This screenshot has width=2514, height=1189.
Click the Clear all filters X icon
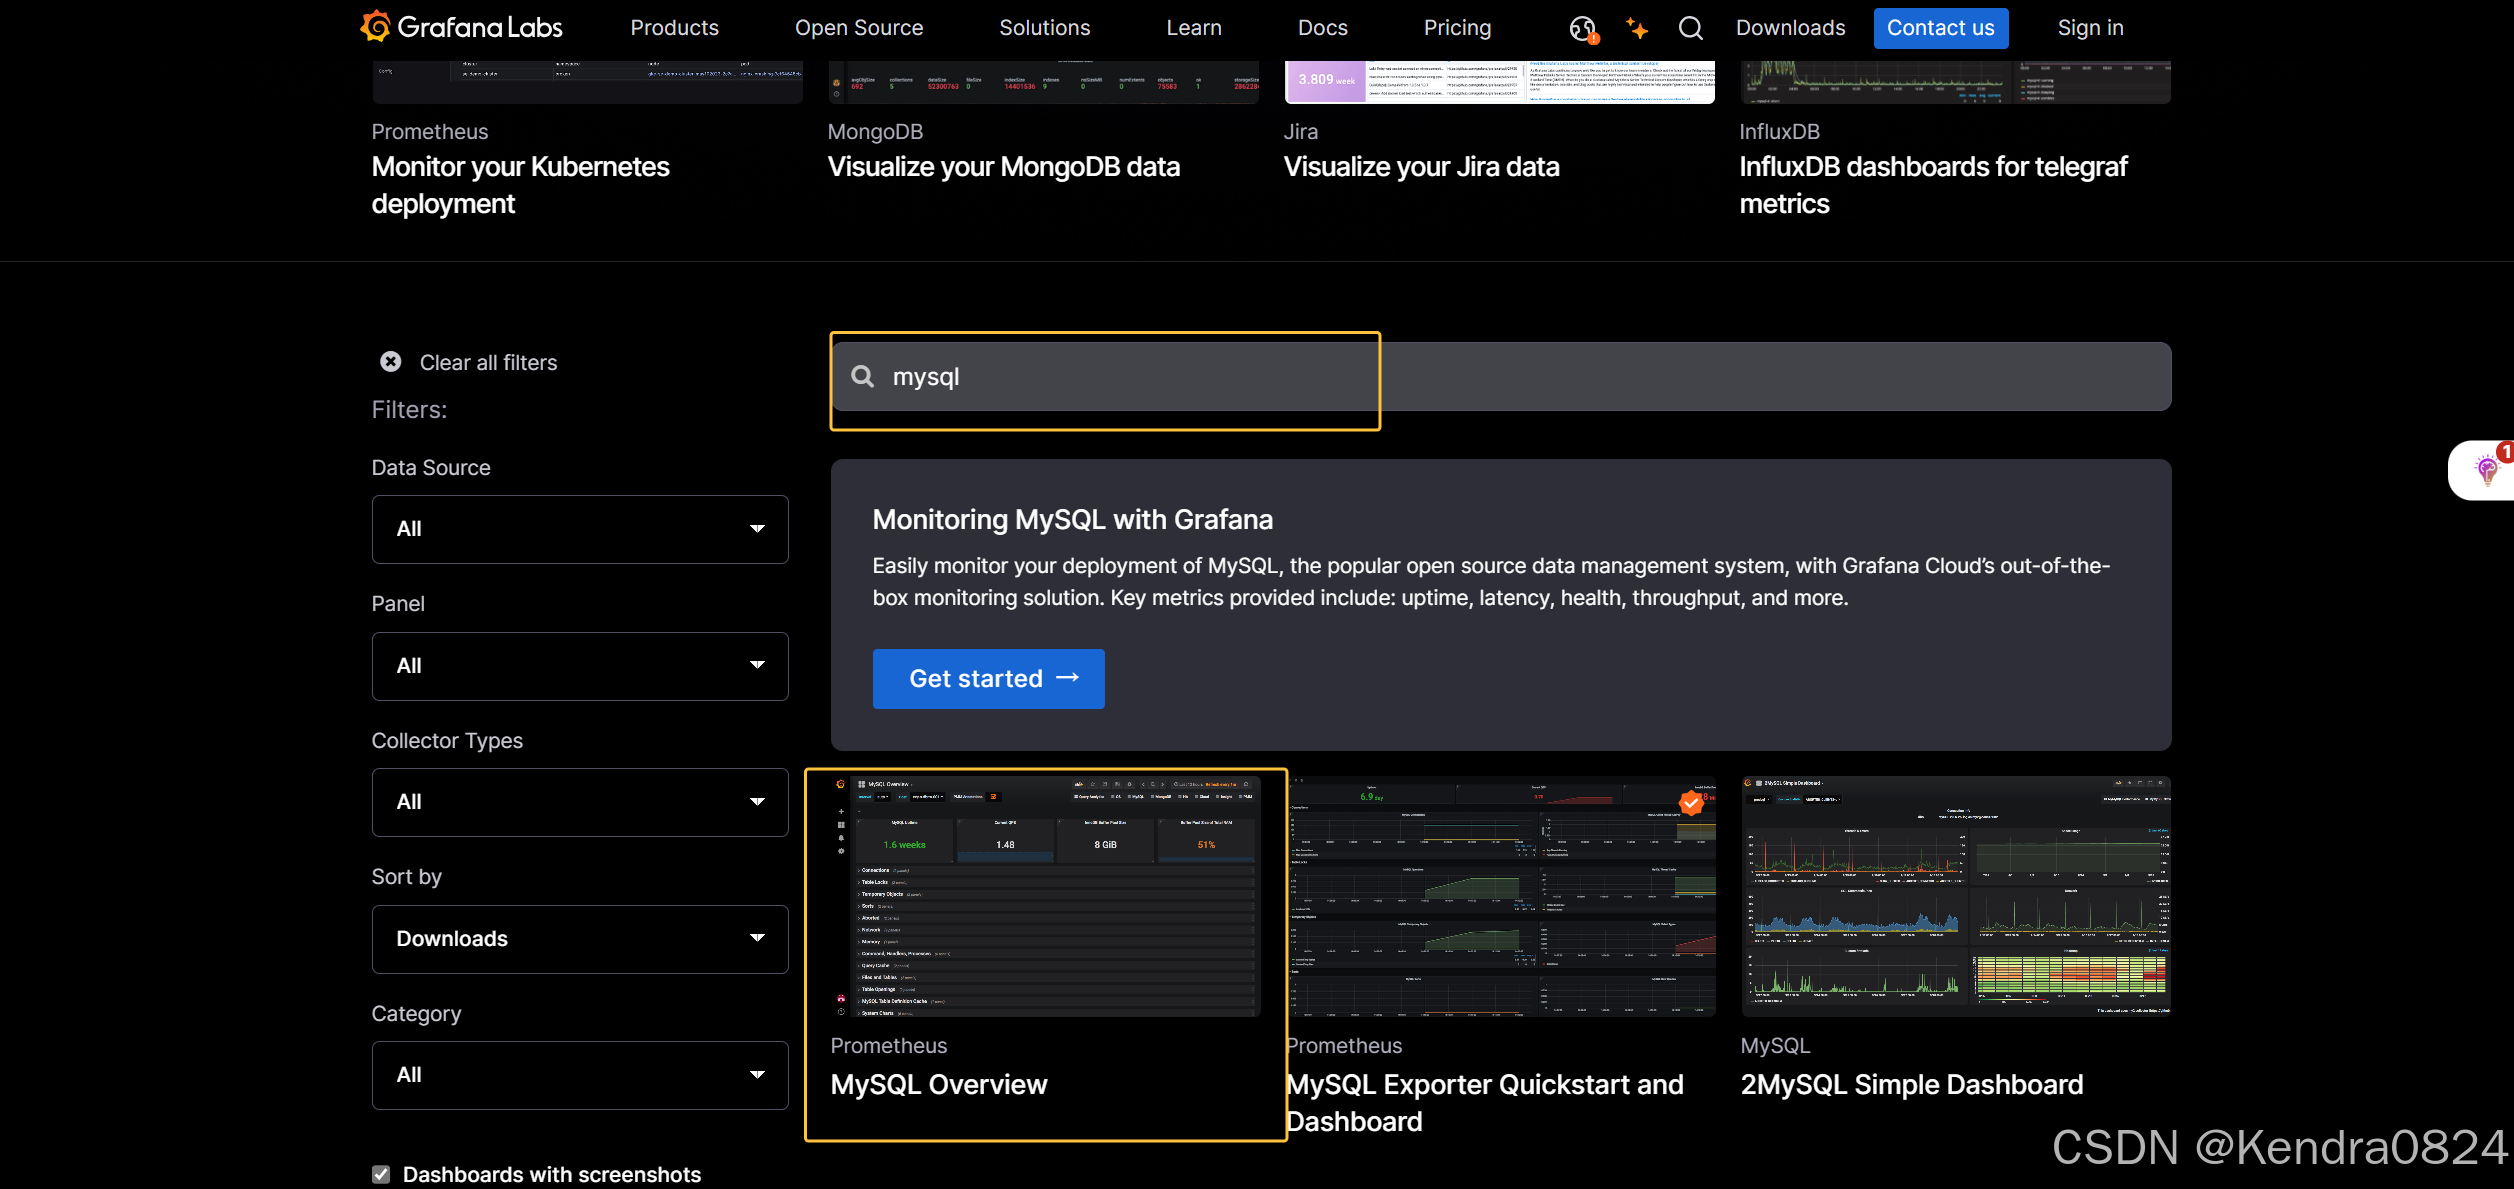pos(391,362)
